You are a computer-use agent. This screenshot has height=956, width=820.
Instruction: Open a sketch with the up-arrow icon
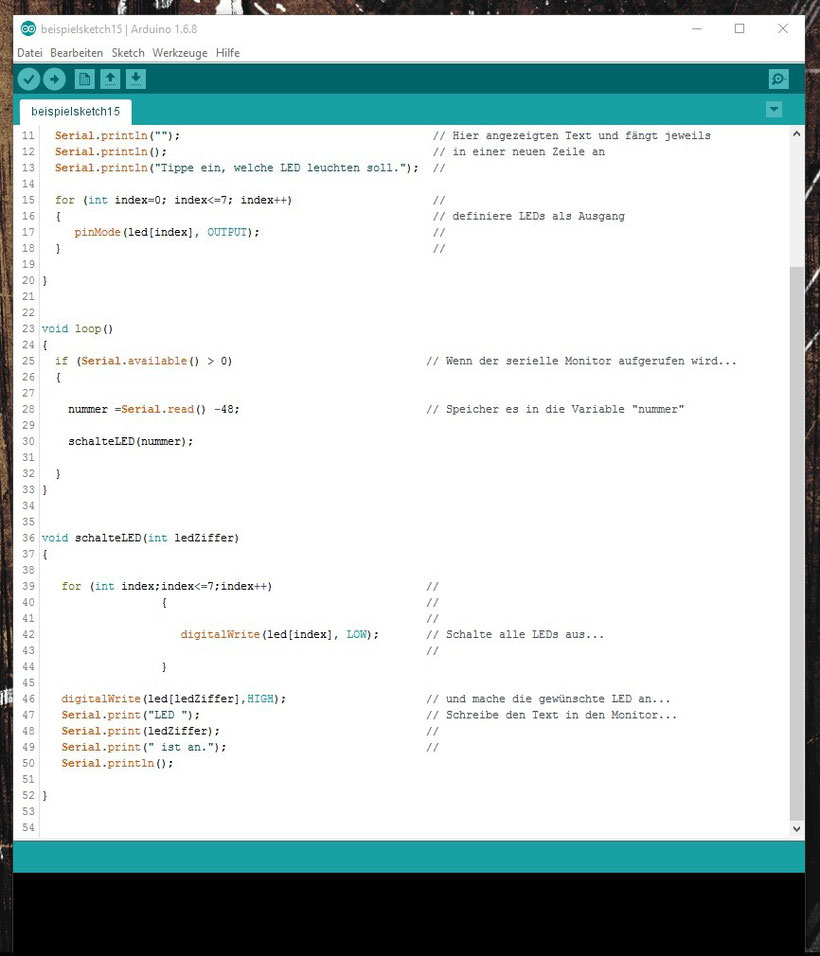coord(110,79)
